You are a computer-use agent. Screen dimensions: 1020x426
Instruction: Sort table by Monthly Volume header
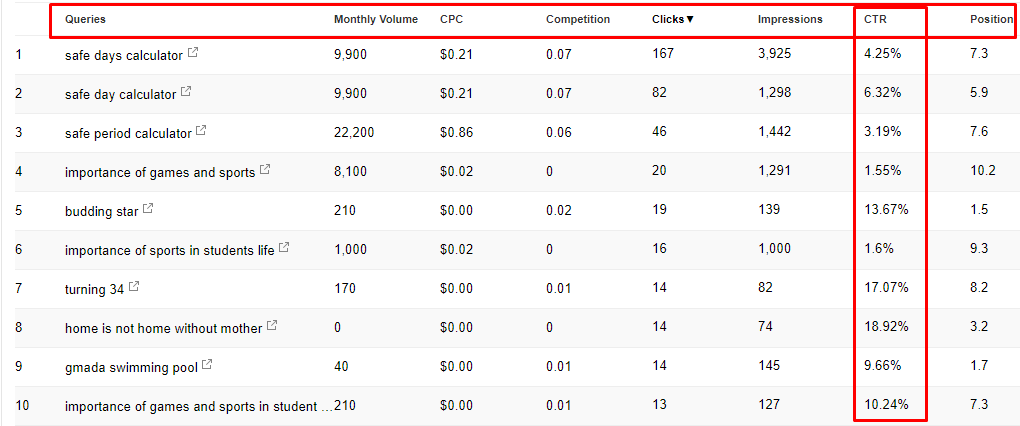pos(376,20)
